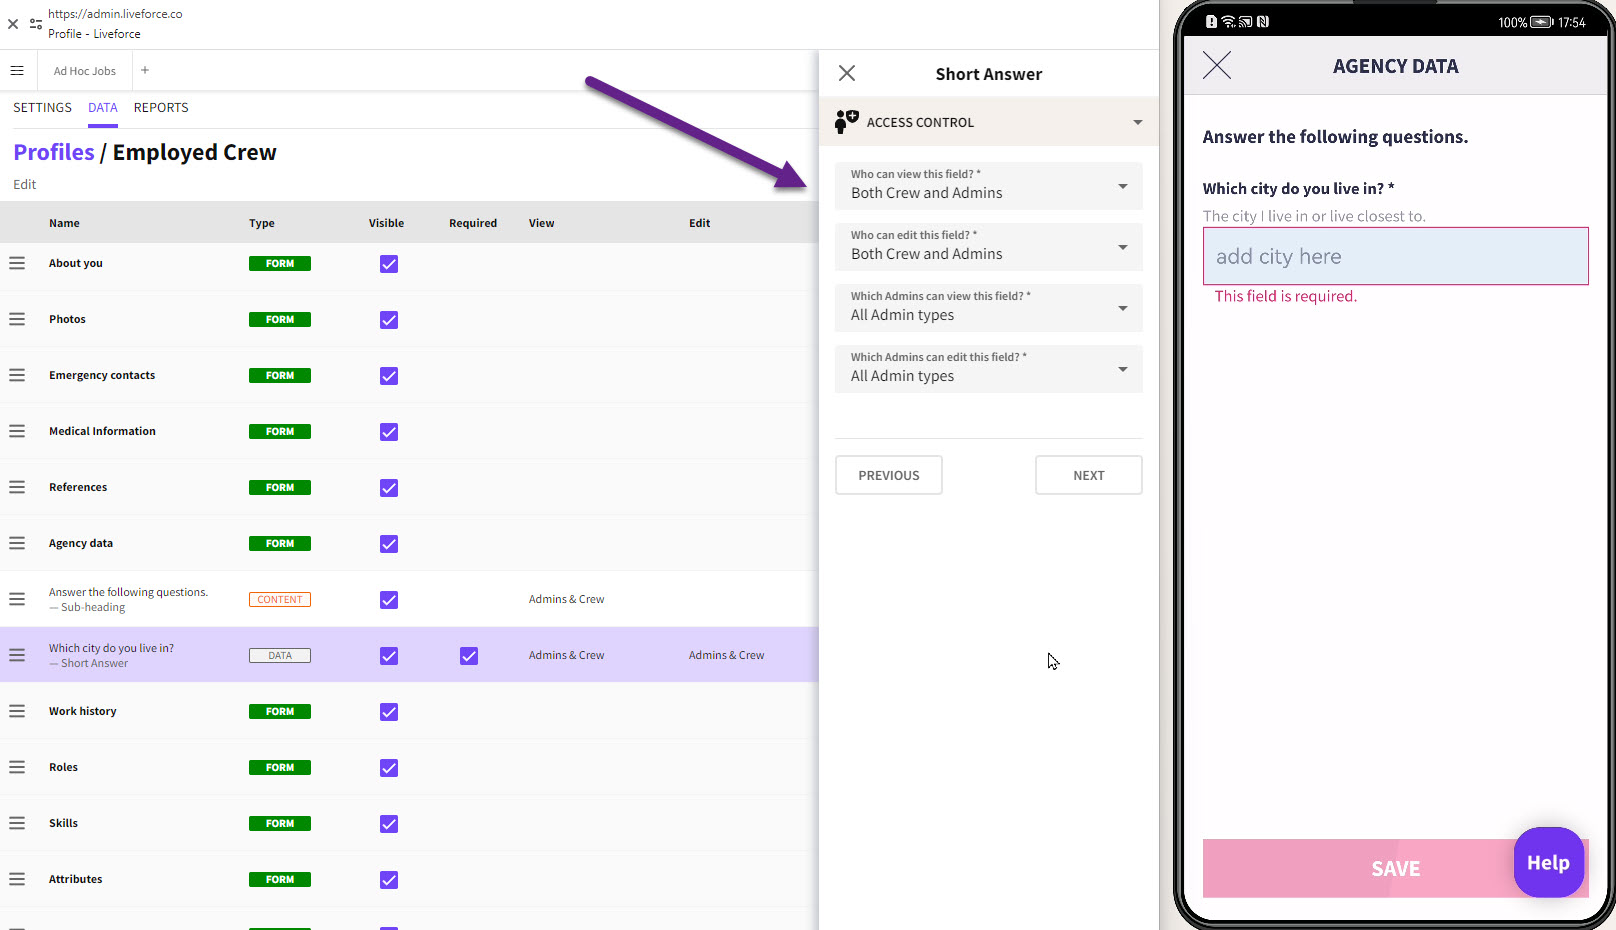
Task: Close the Agency Data screen on phone
Action: pos(1216,66)
